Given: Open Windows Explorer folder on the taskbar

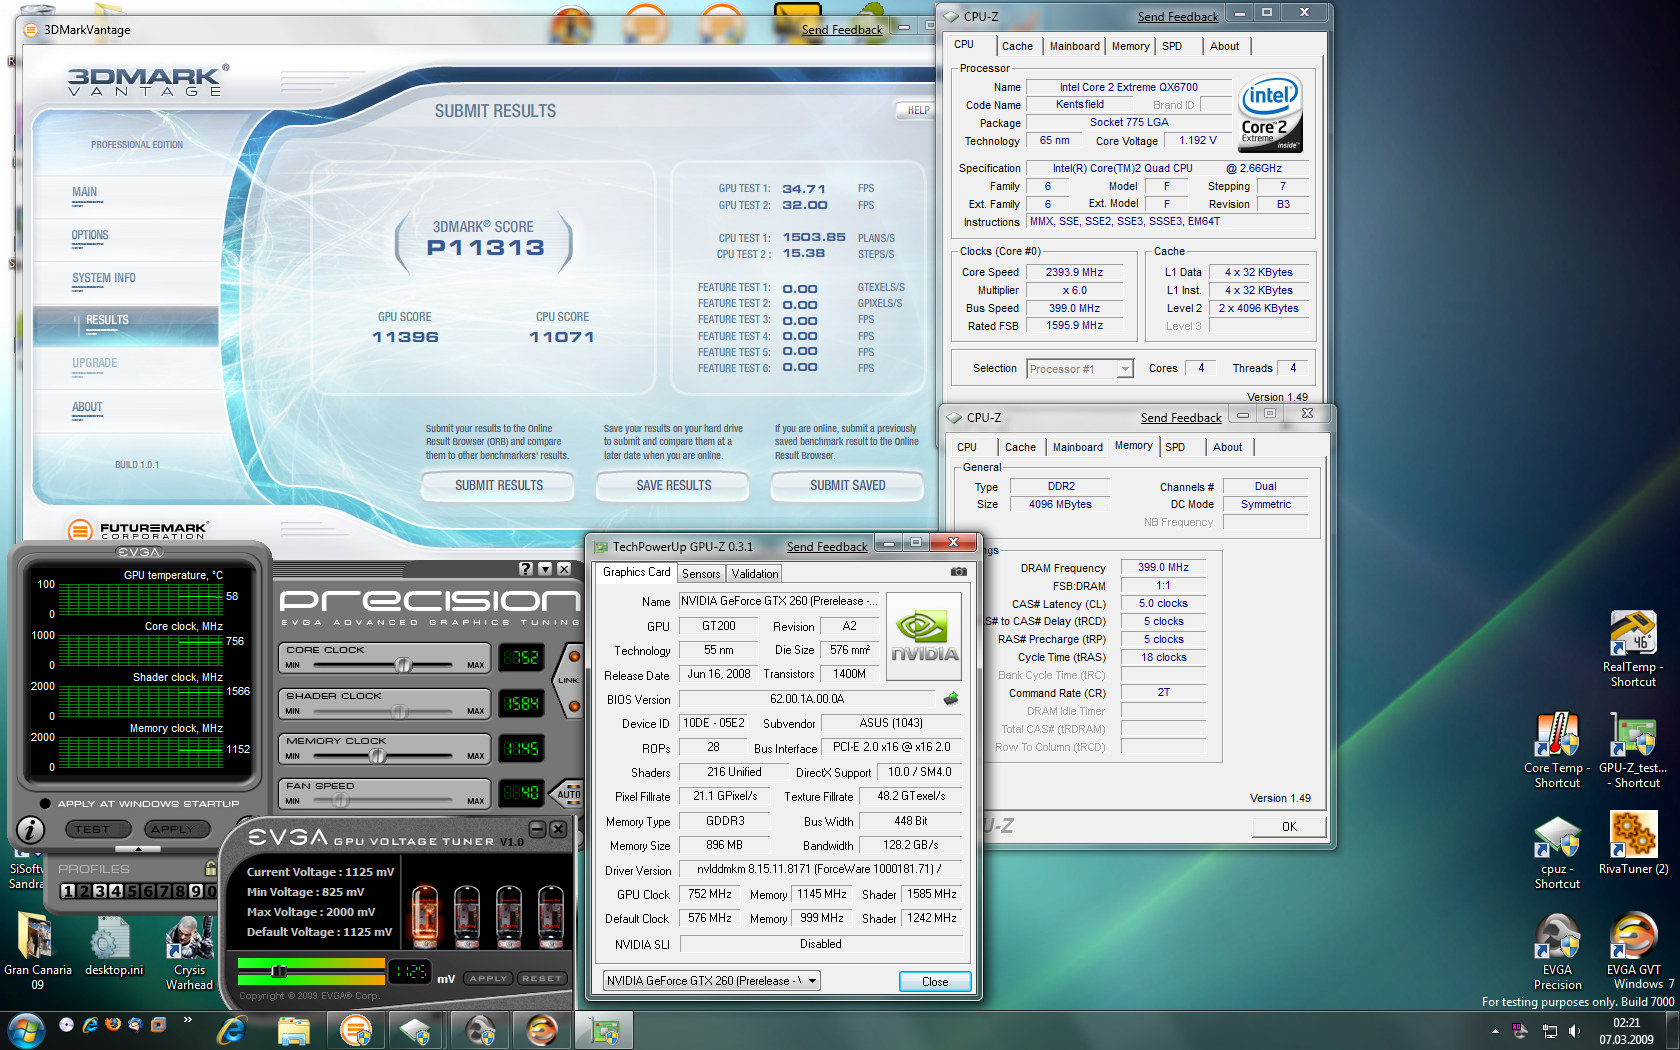Looking at the screenshot, I should (293, 1030).
